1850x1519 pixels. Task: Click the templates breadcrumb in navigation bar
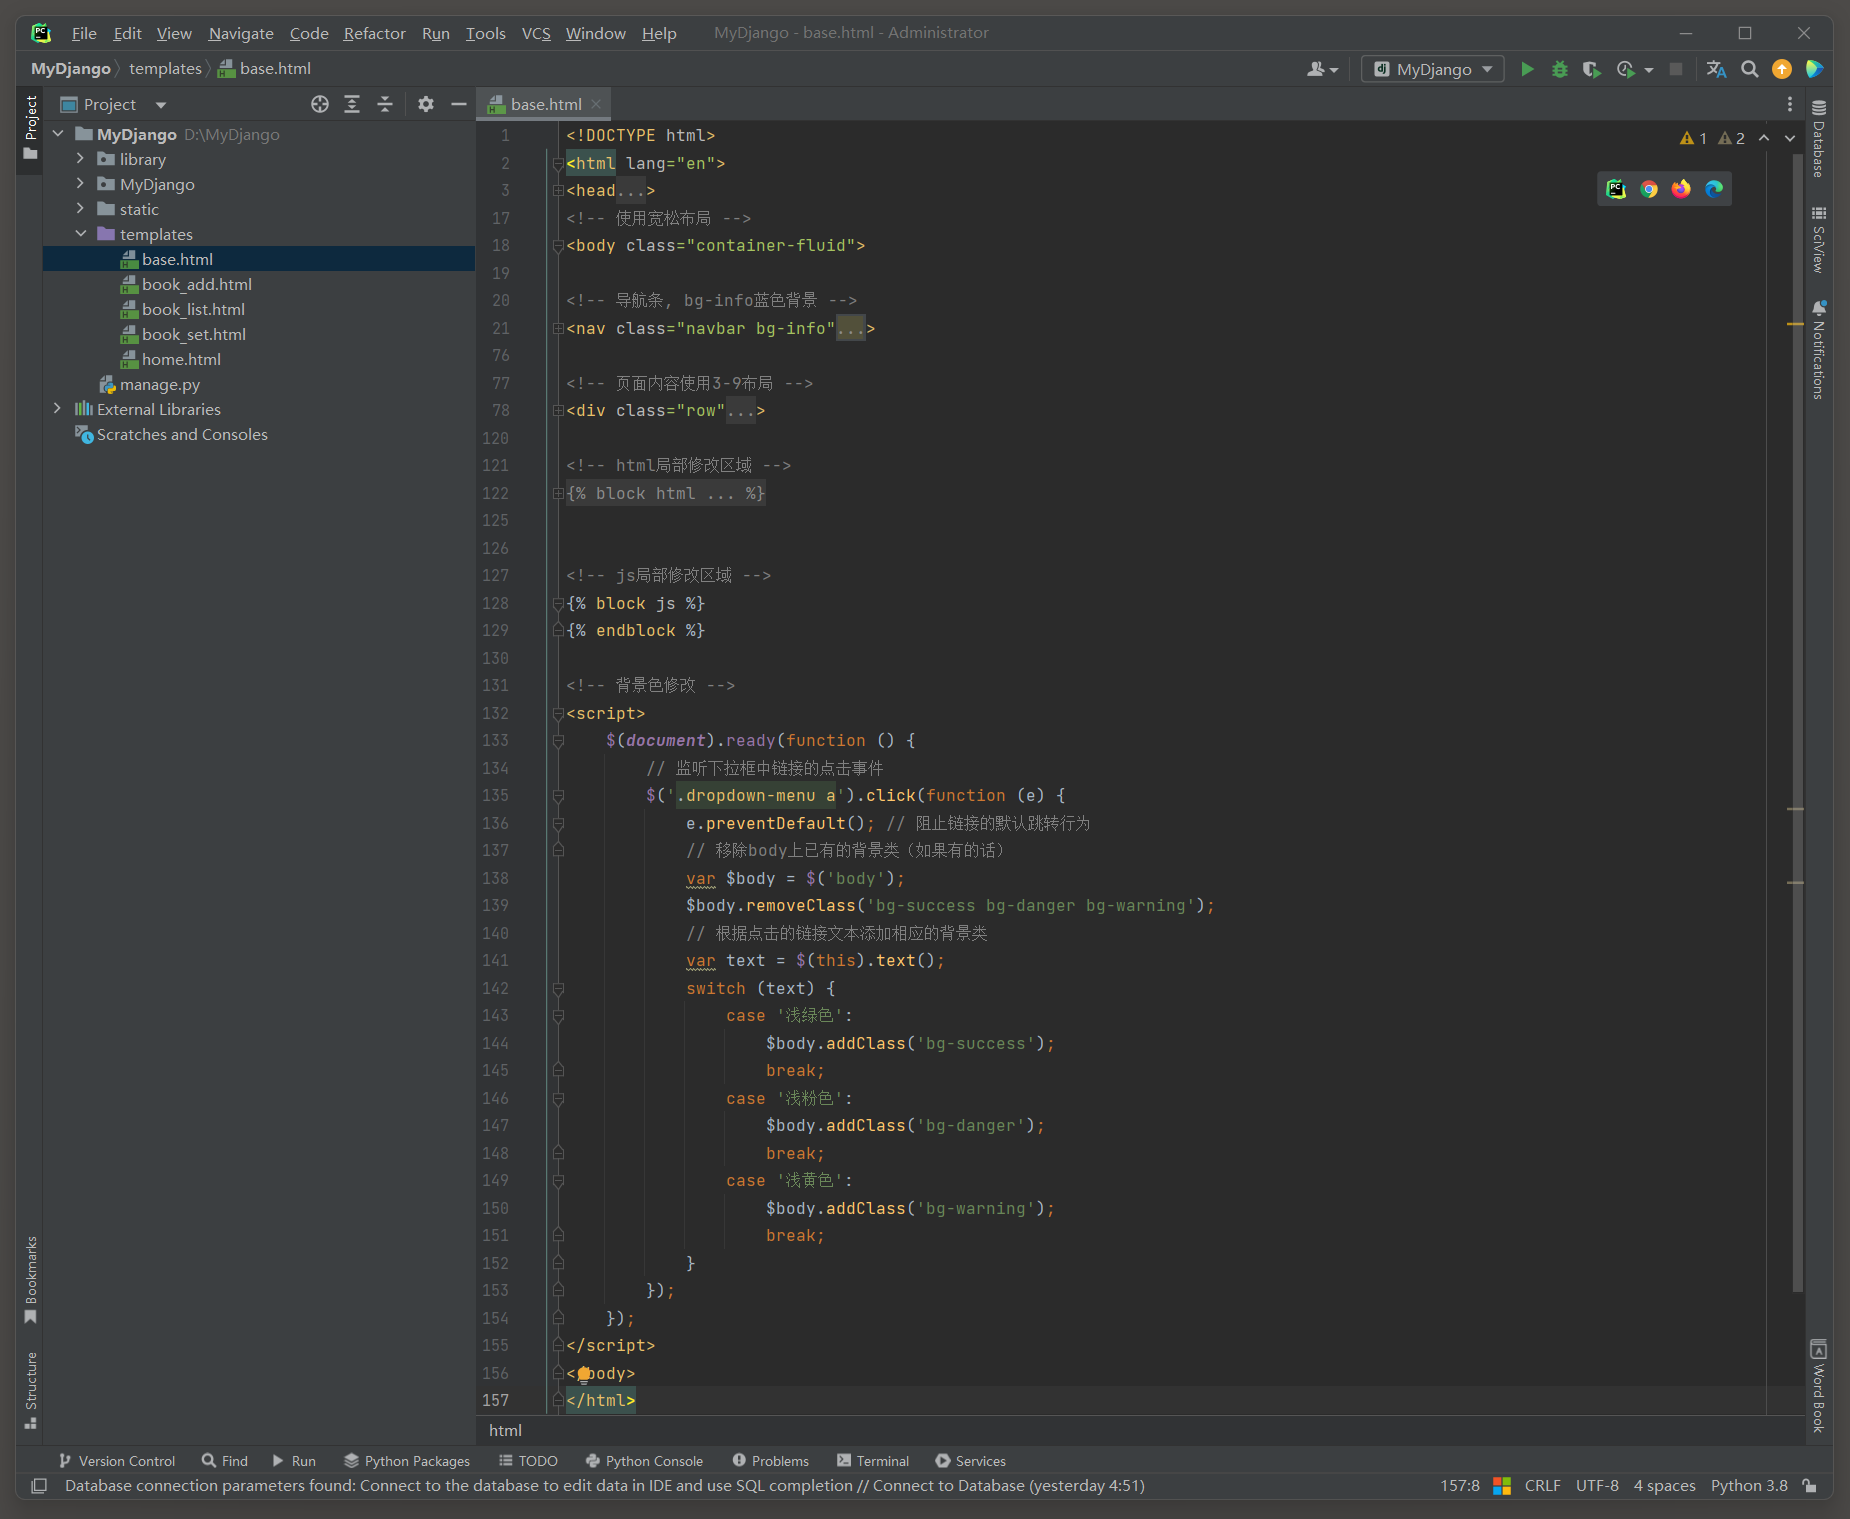(165, 69)
